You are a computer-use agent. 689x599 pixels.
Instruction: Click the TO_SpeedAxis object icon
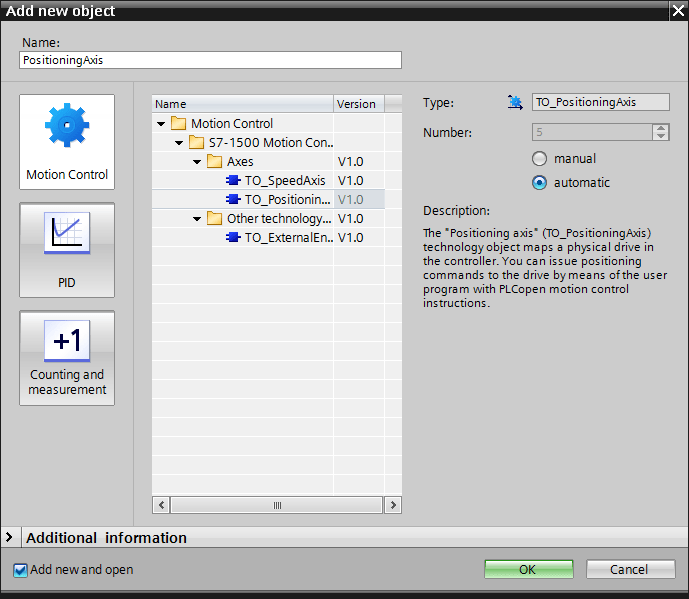pos(233,181)
